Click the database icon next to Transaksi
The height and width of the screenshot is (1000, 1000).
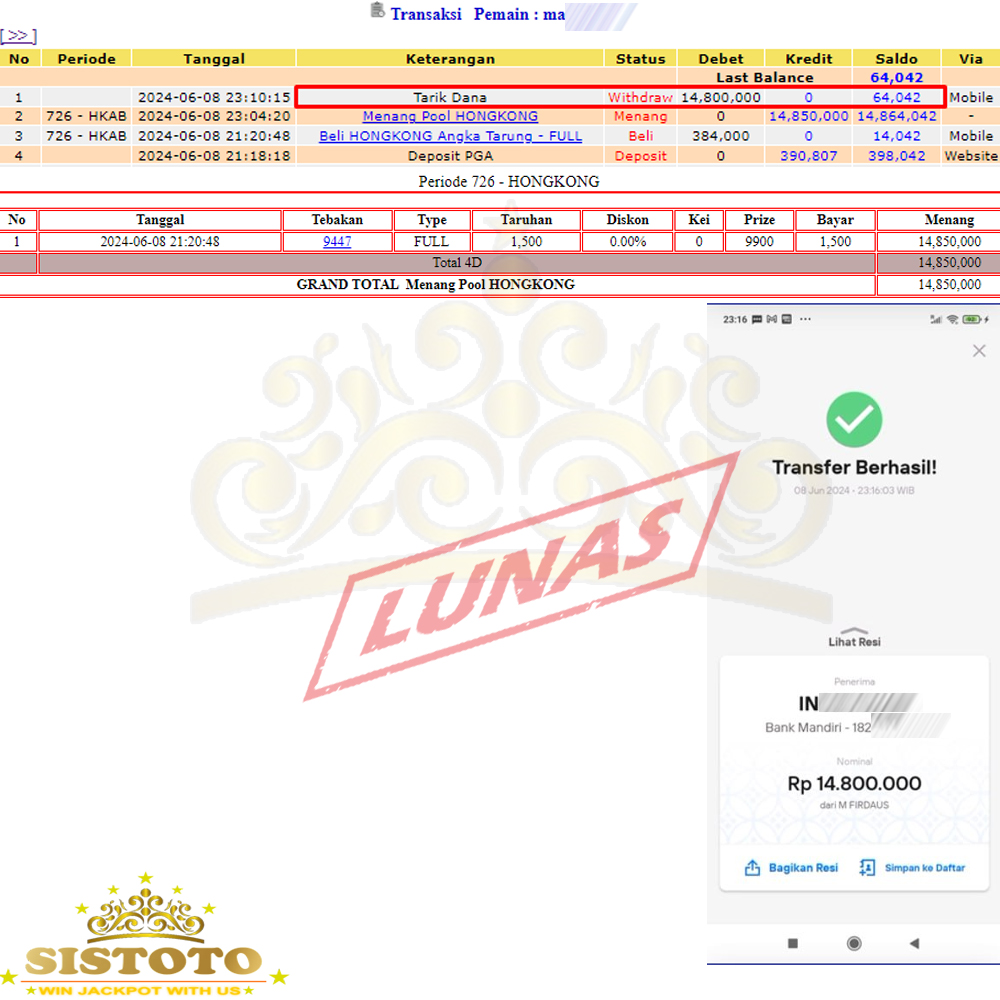point(377,11)
